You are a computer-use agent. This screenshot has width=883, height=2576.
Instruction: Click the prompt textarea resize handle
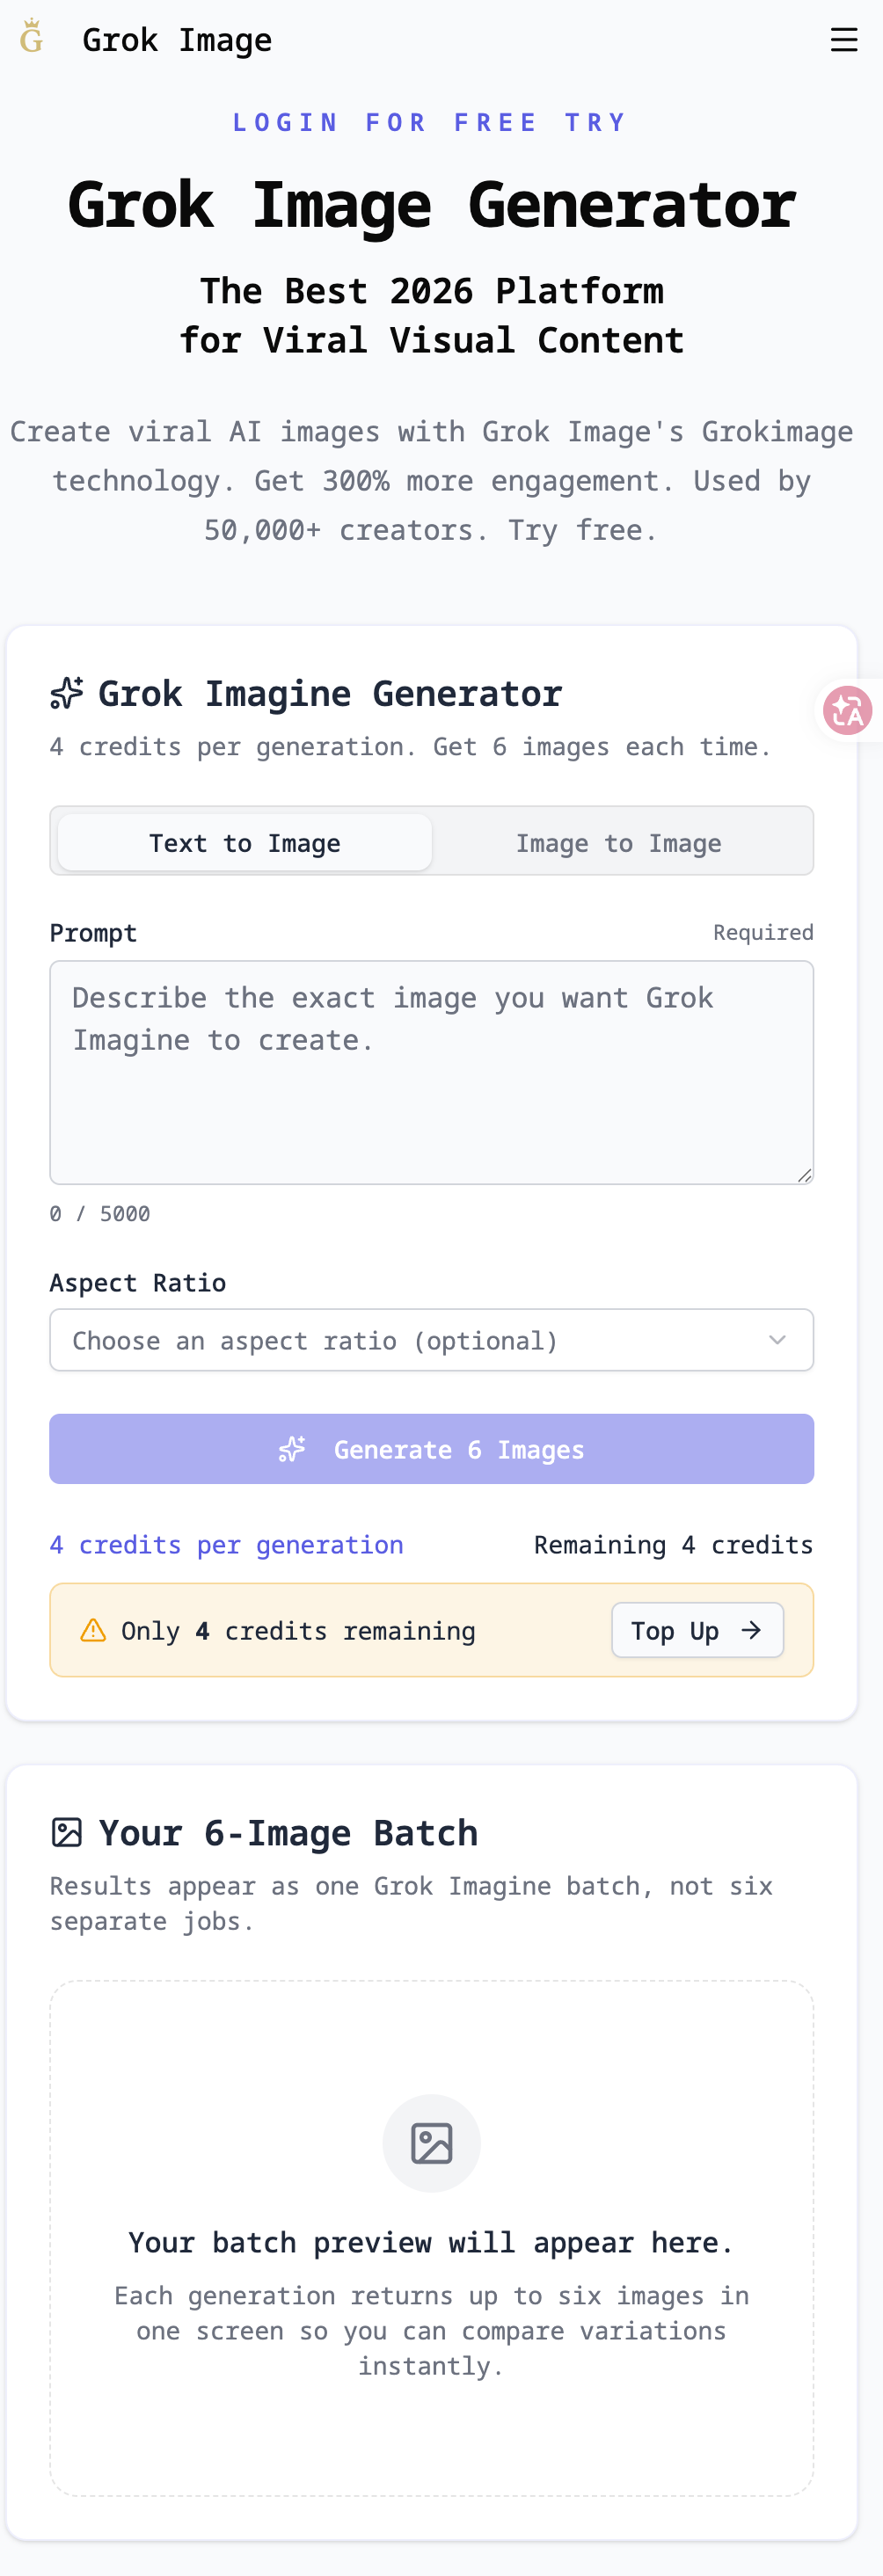tap(805, 1176)
